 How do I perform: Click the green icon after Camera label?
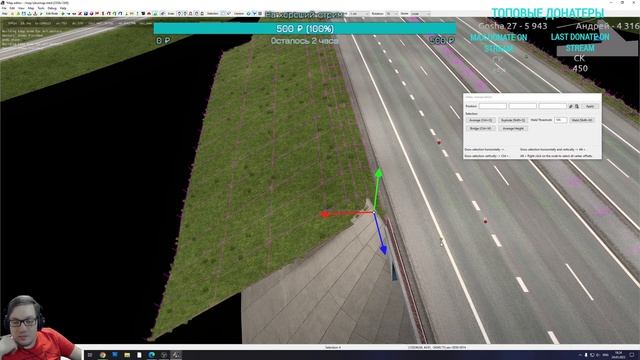tap(248, 13)
